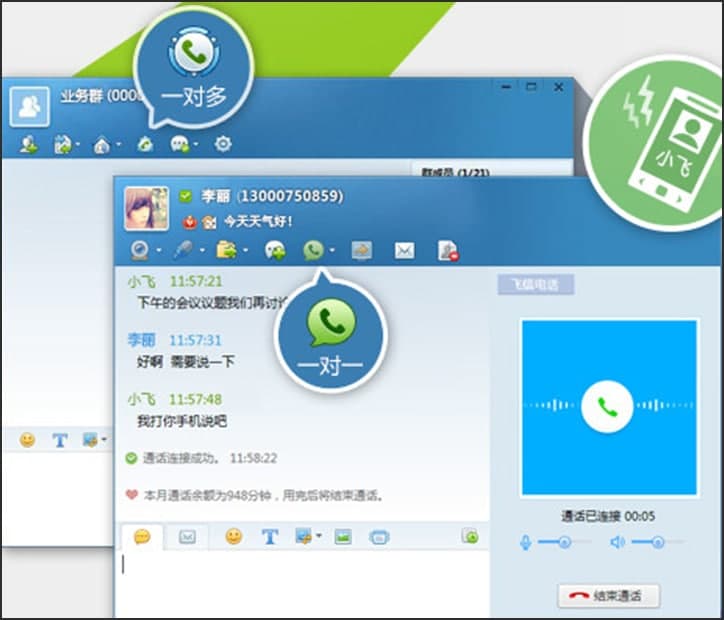
Task: Click 通话已连接 00:05 status text
Action: (x=608, y=516)
